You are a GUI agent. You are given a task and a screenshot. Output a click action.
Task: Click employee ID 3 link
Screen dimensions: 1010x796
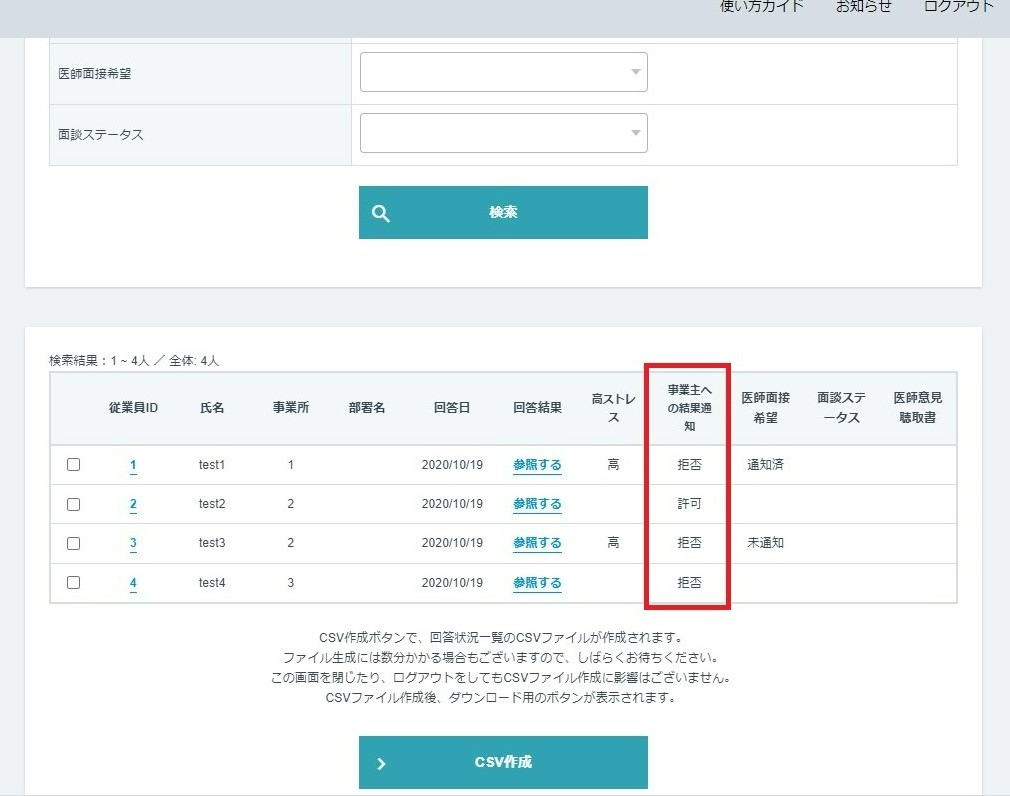coord(133,543)
